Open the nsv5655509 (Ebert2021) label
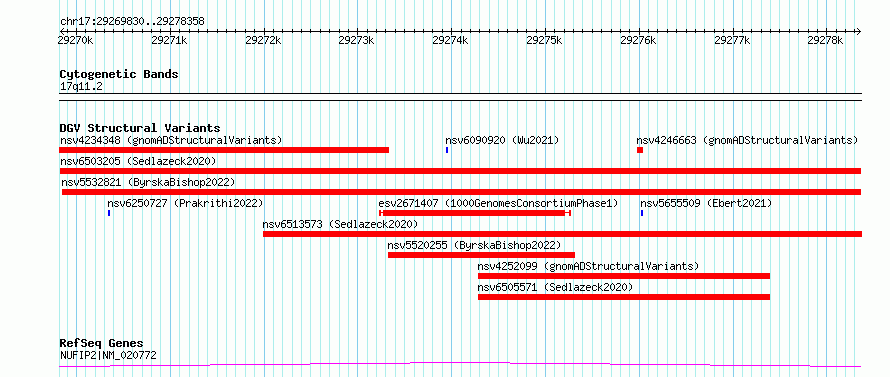890x377 pixels. point(706,203)
